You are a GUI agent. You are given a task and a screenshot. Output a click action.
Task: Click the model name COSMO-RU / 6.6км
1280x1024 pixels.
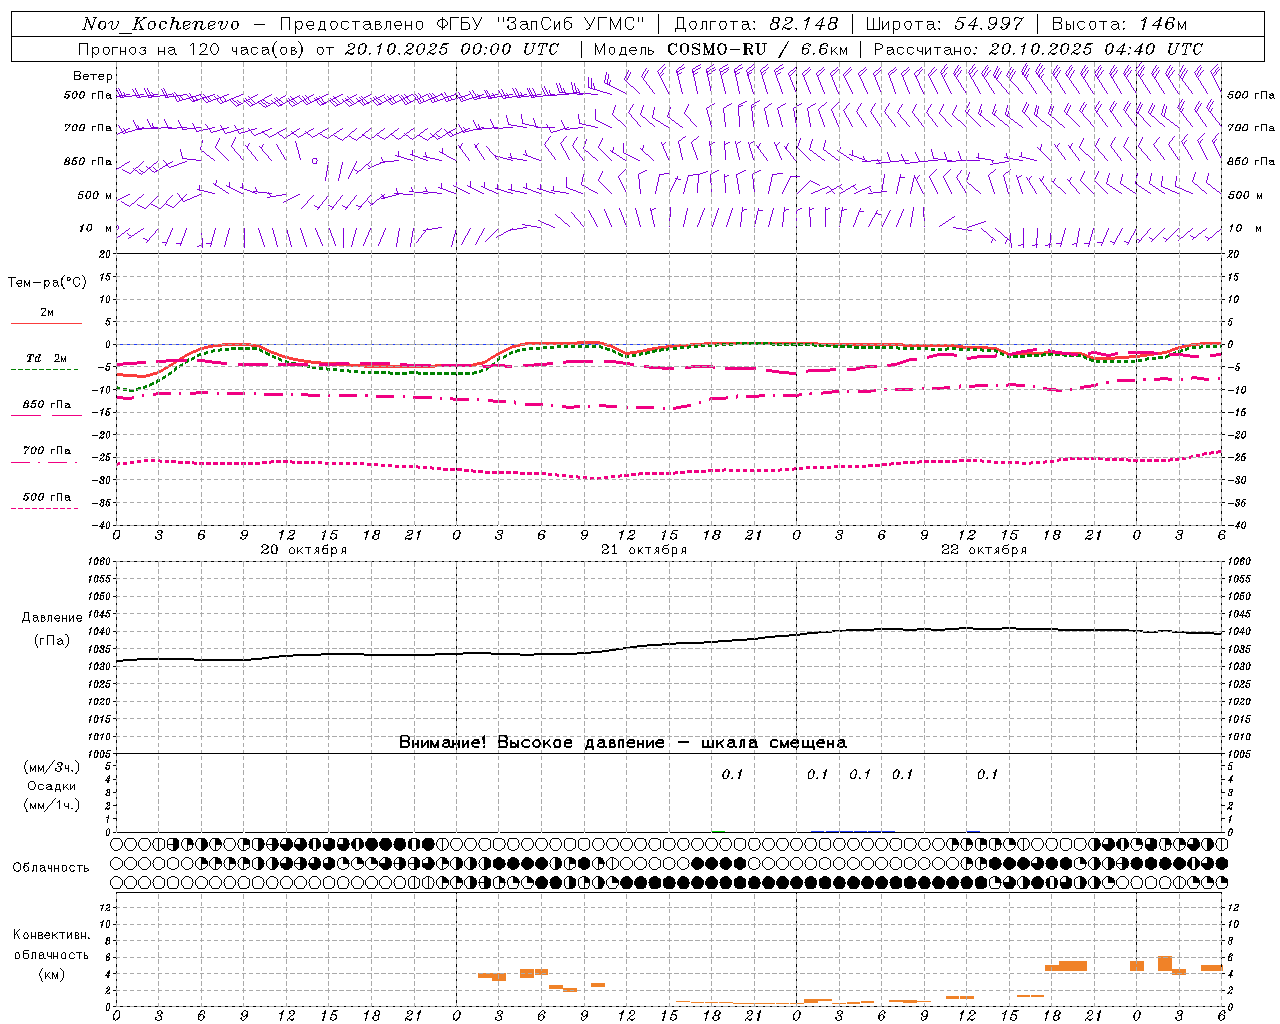(x=758, y=49)
